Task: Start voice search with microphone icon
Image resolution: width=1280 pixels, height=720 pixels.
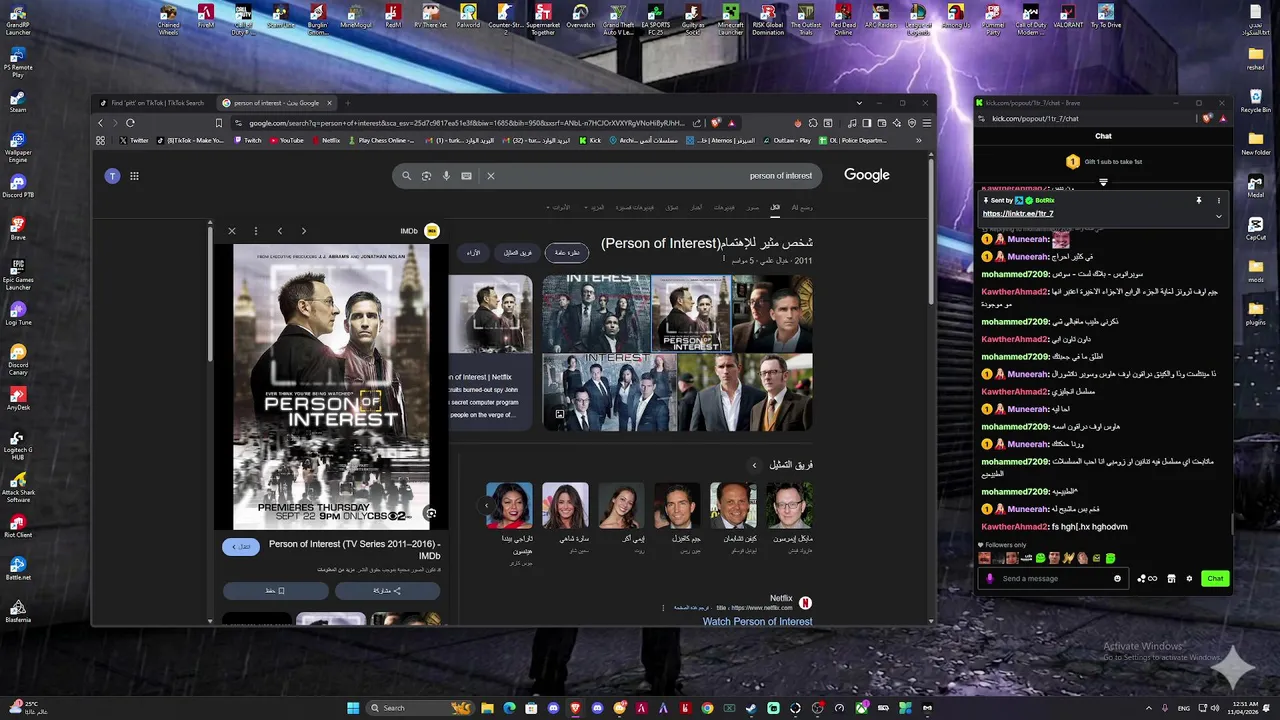Action: (446, 176)
